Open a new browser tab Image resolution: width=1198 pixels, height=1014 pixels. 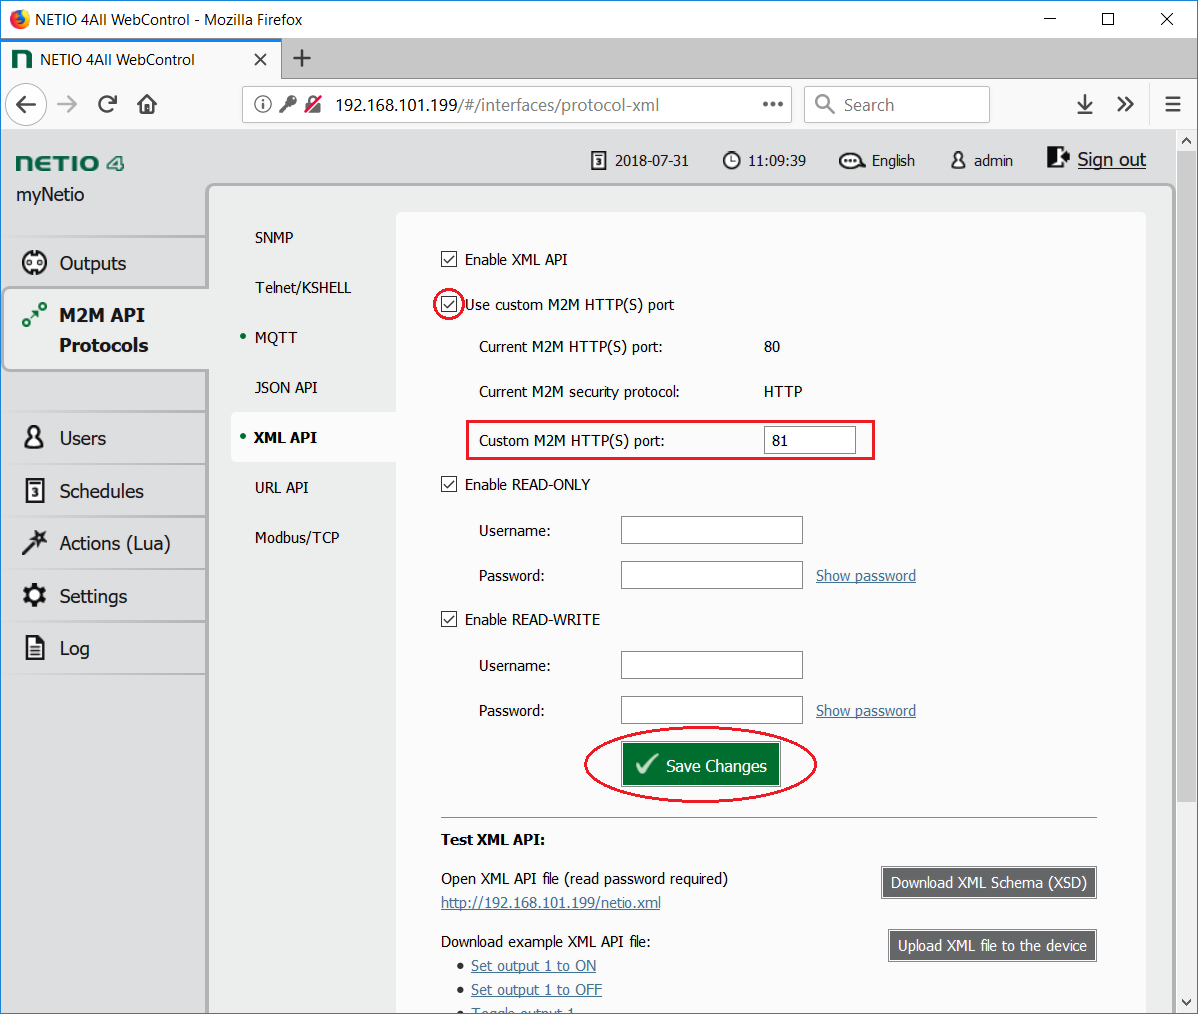point(302,59)
